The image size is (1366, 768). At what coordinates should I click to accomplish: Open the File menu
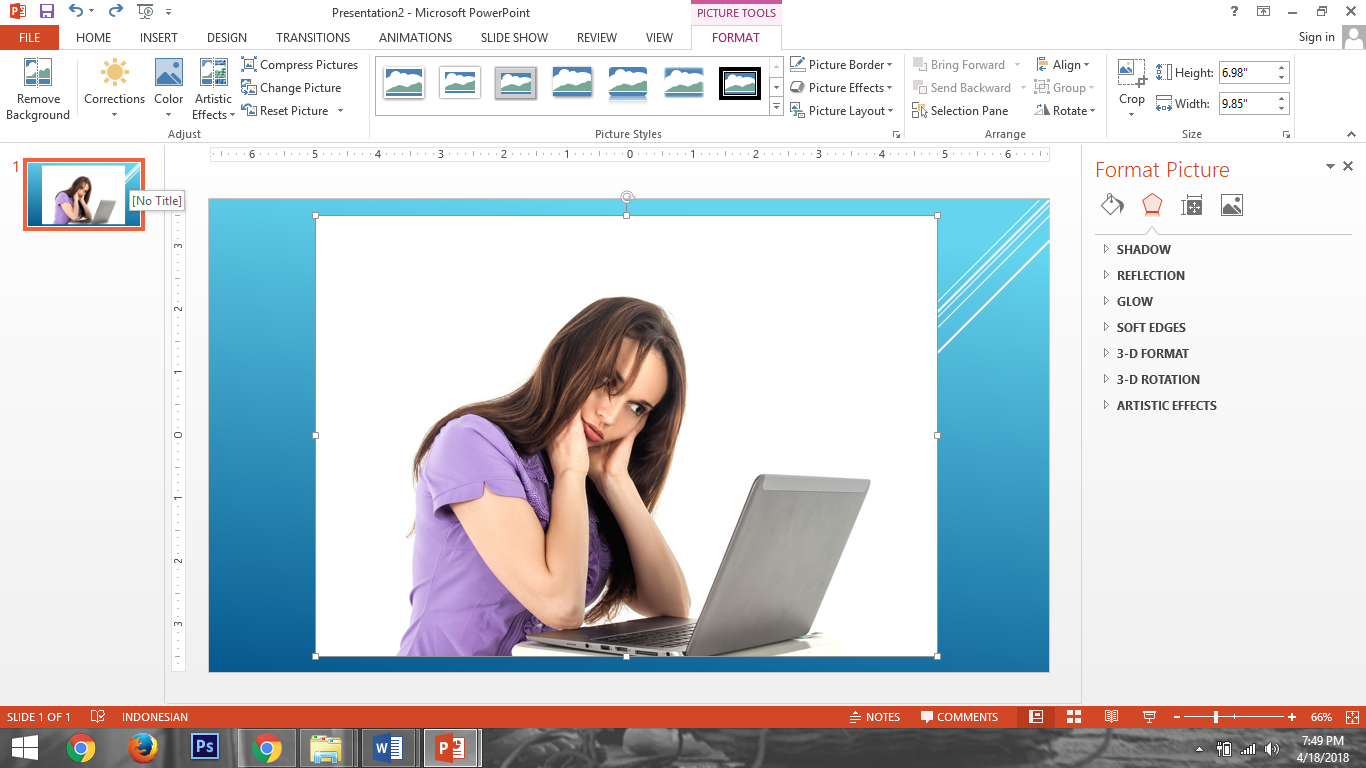pos(29,38)
